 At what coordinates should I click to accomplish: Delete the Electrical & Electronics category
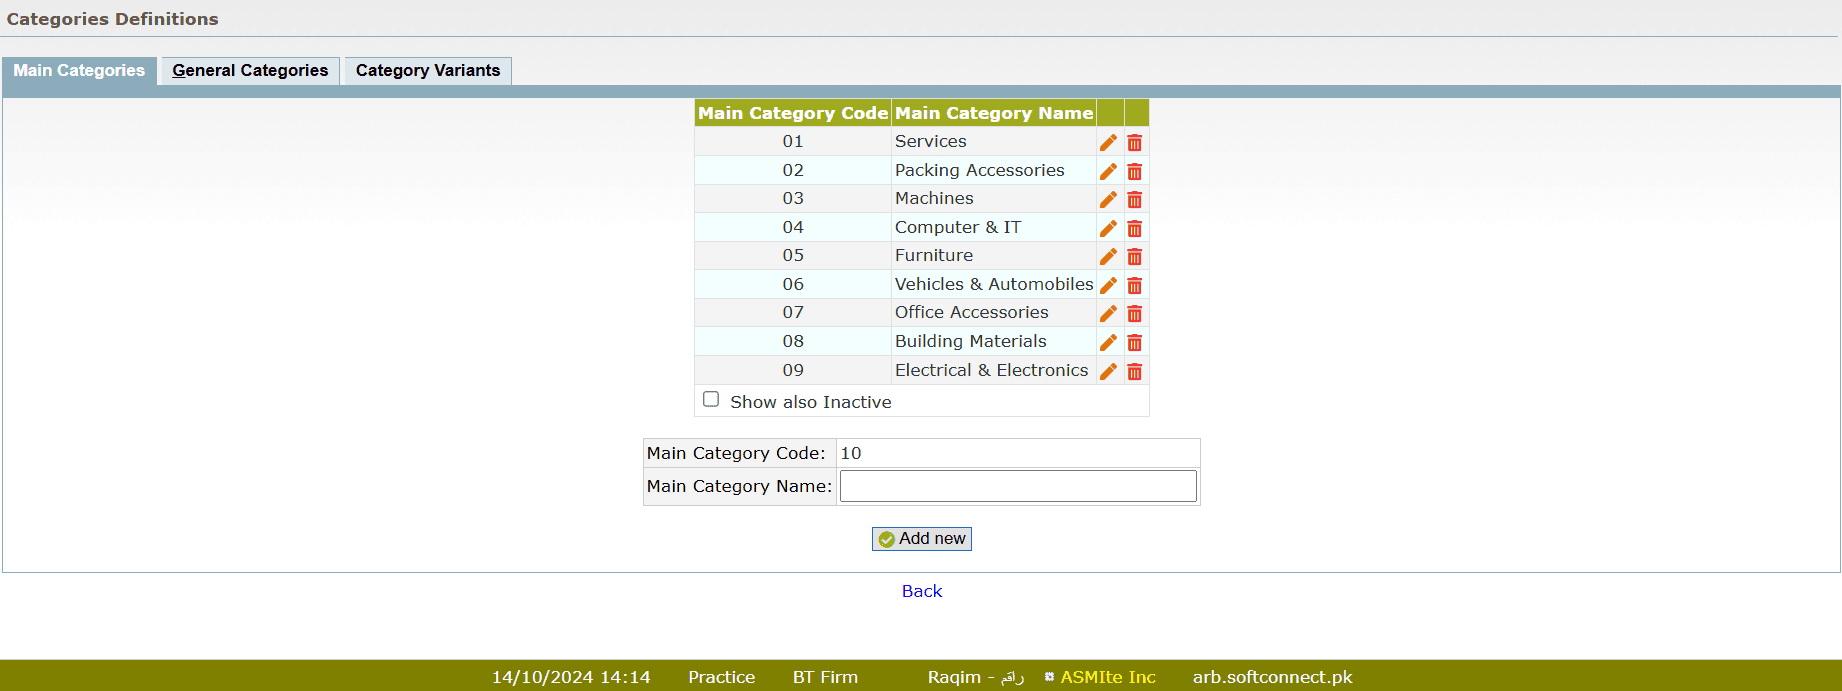click(1134, 371)
